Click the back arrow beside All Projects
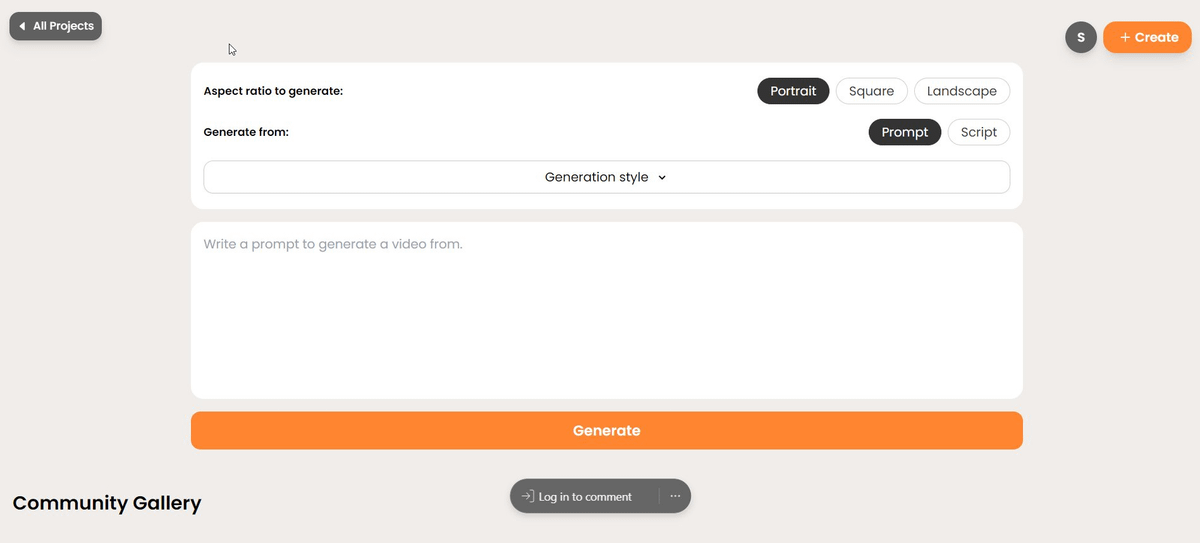Screen dimensions: 1200x543 22,26
